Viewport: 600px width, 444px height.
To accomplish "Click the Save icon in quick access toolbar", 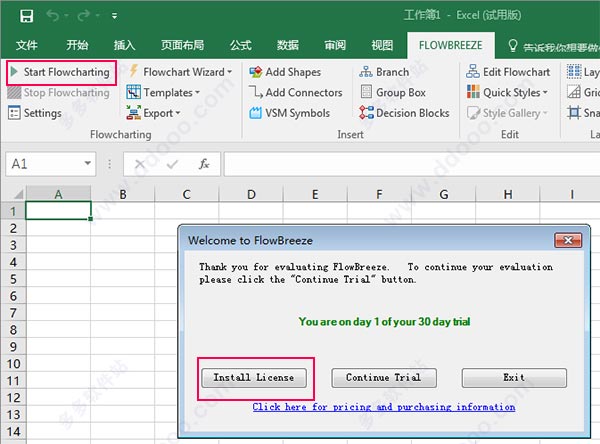I will [26, 16].
